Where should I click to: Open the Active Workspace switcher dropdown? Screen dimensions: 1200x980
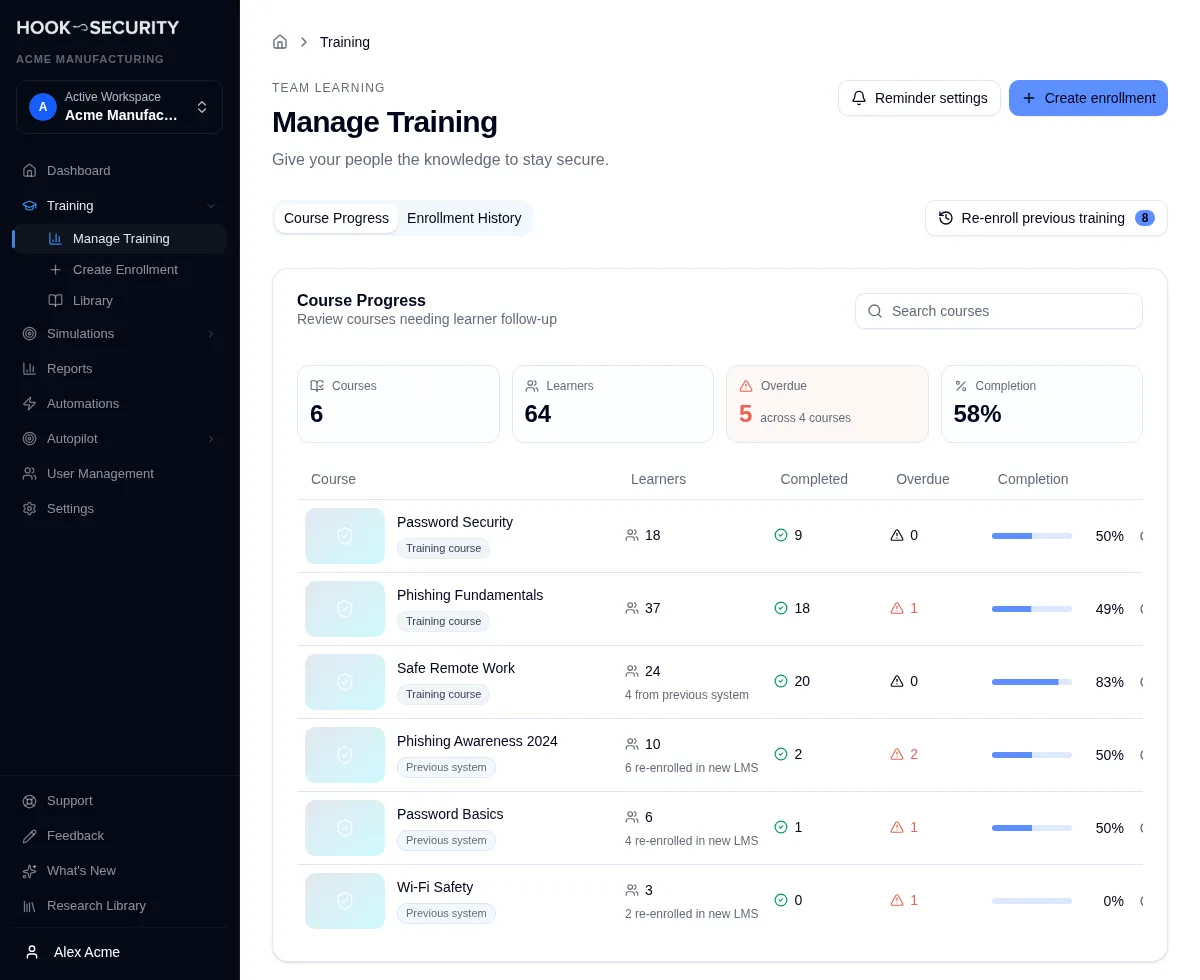click(x=119, y=107)
